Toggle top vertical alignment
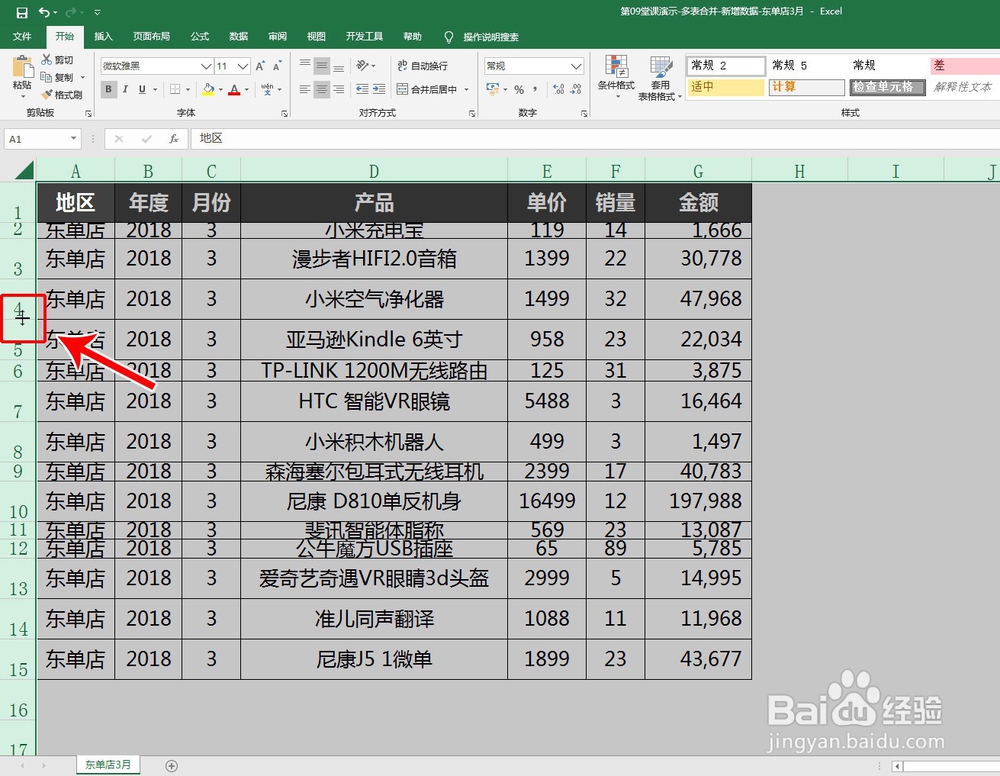The image size is (1000, 776). coord(305,66)
